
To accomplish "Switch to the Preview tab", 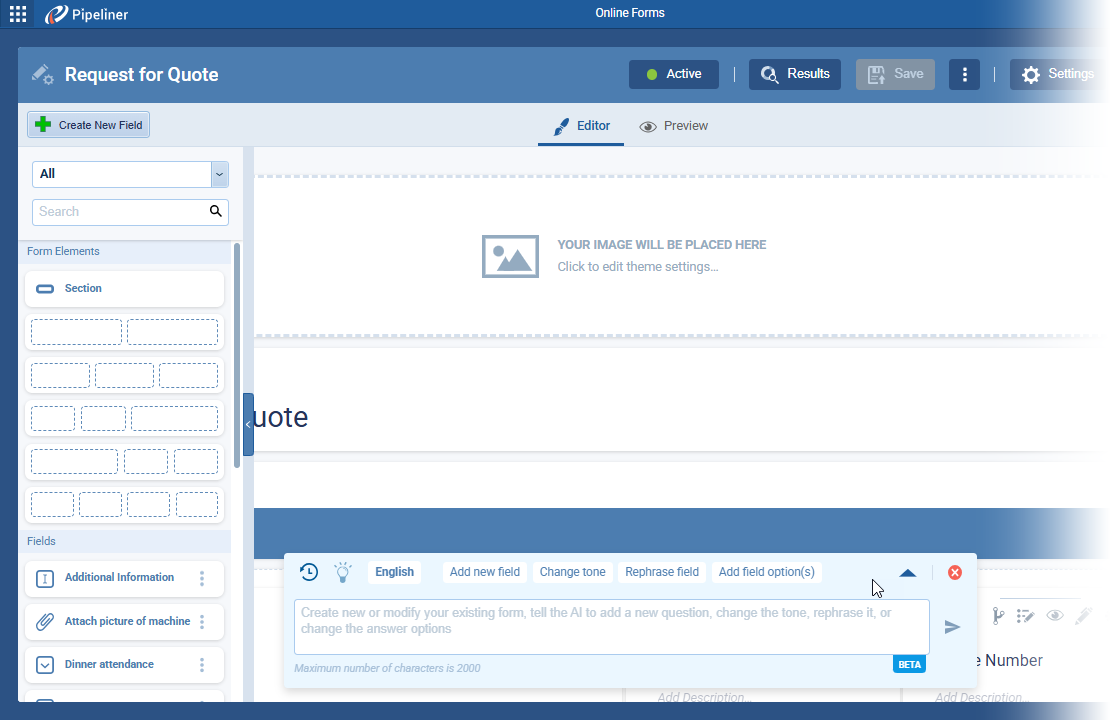I will pyautogui.click(x=674, y=126).
